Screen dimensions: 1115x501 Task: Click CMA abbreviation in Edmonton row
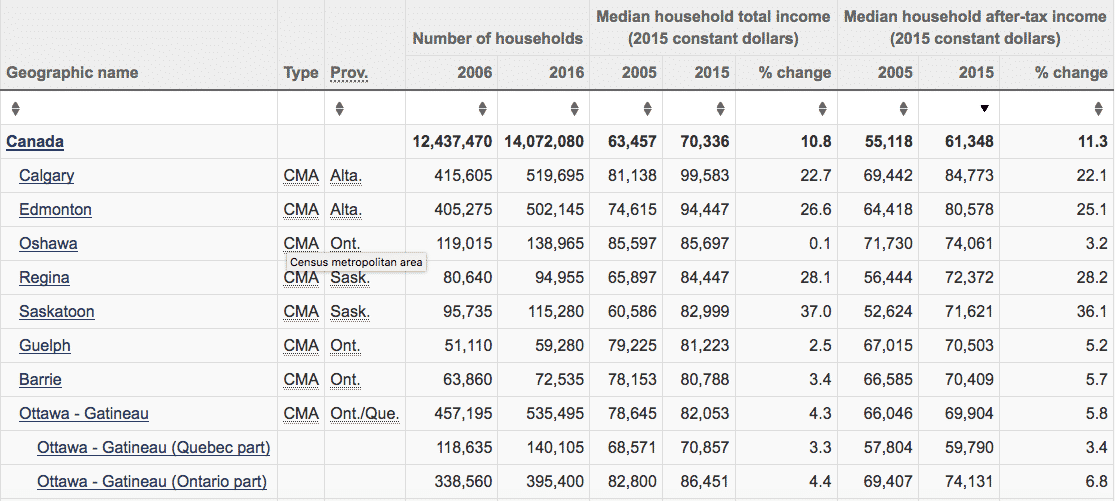302,210
